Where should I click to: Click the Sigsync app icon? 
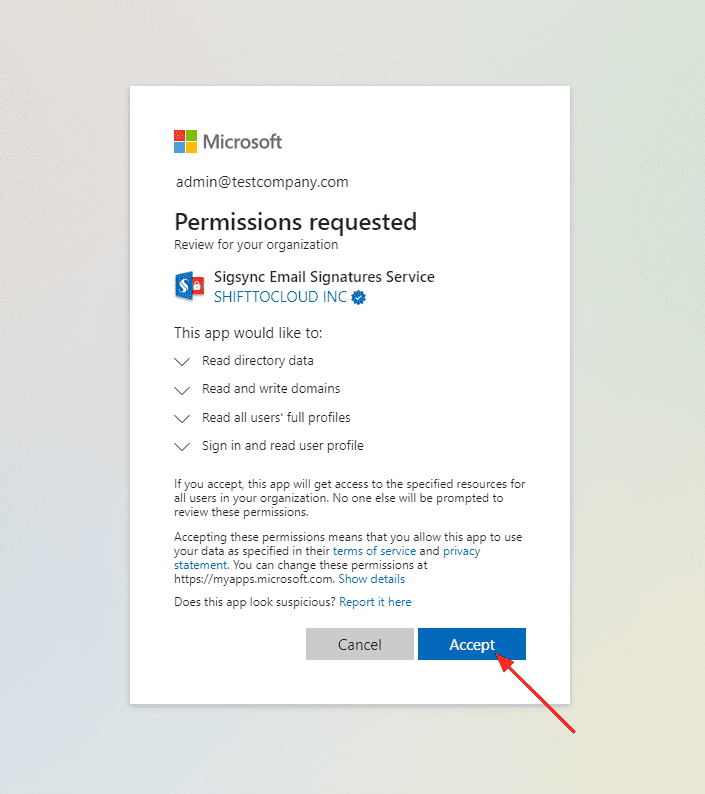click(x=190, y=287)
